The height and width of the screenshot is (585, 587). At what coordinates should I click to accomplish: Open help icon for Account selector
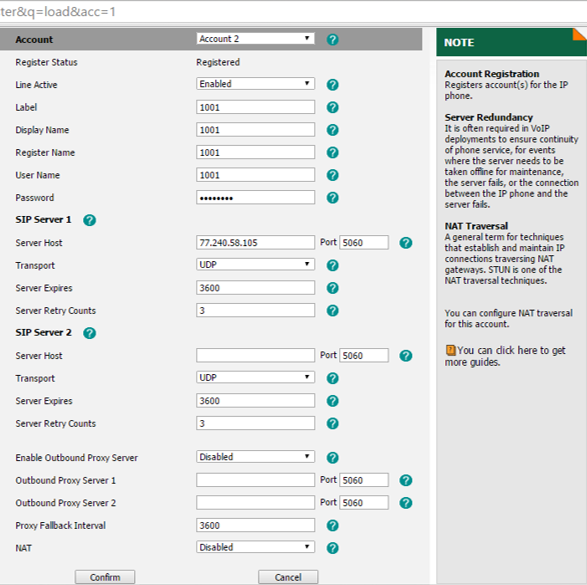coord(332,39)
